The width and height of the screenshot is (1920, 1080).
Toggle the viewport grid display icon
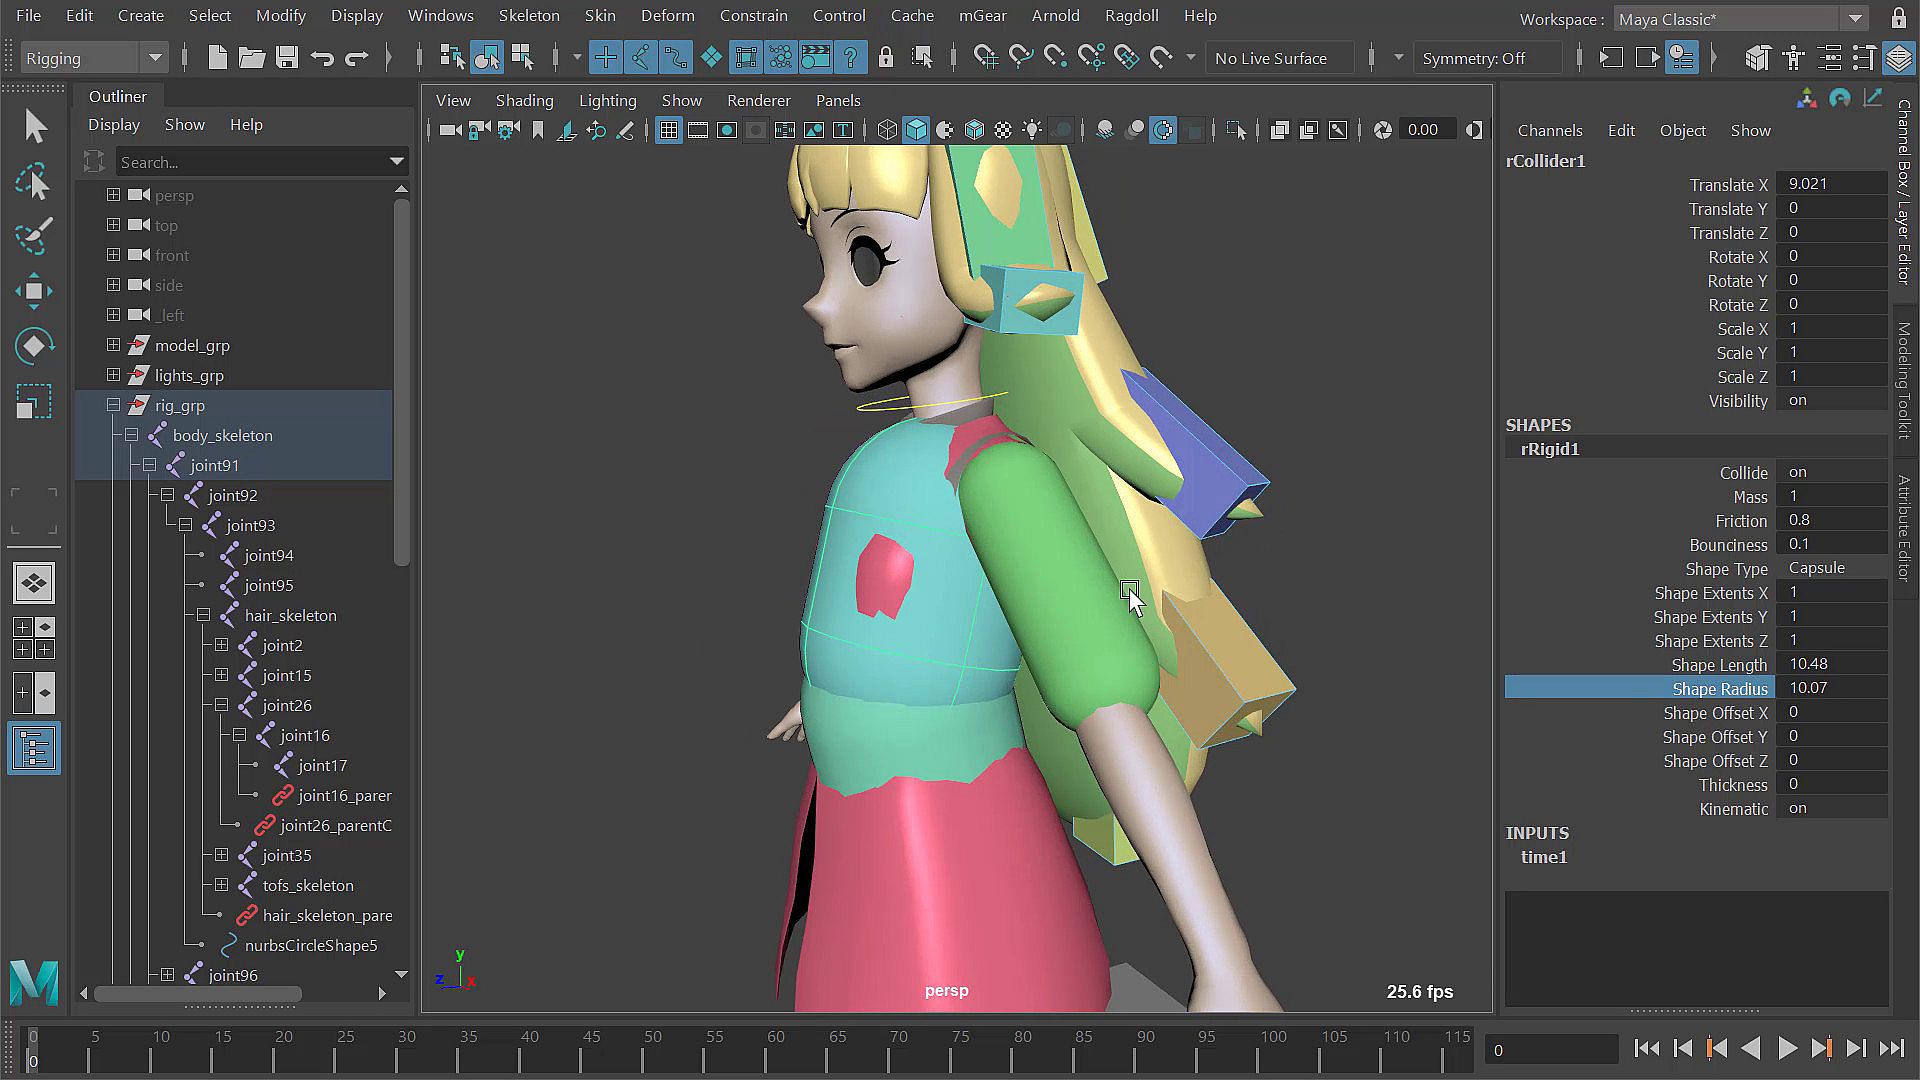669,130
